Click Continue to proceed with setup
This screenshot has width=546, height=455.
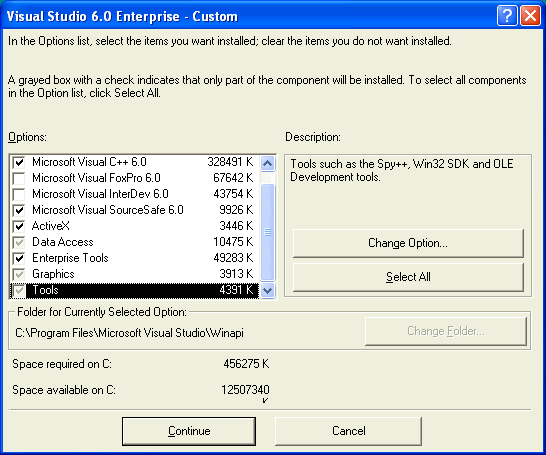(189, 431)
